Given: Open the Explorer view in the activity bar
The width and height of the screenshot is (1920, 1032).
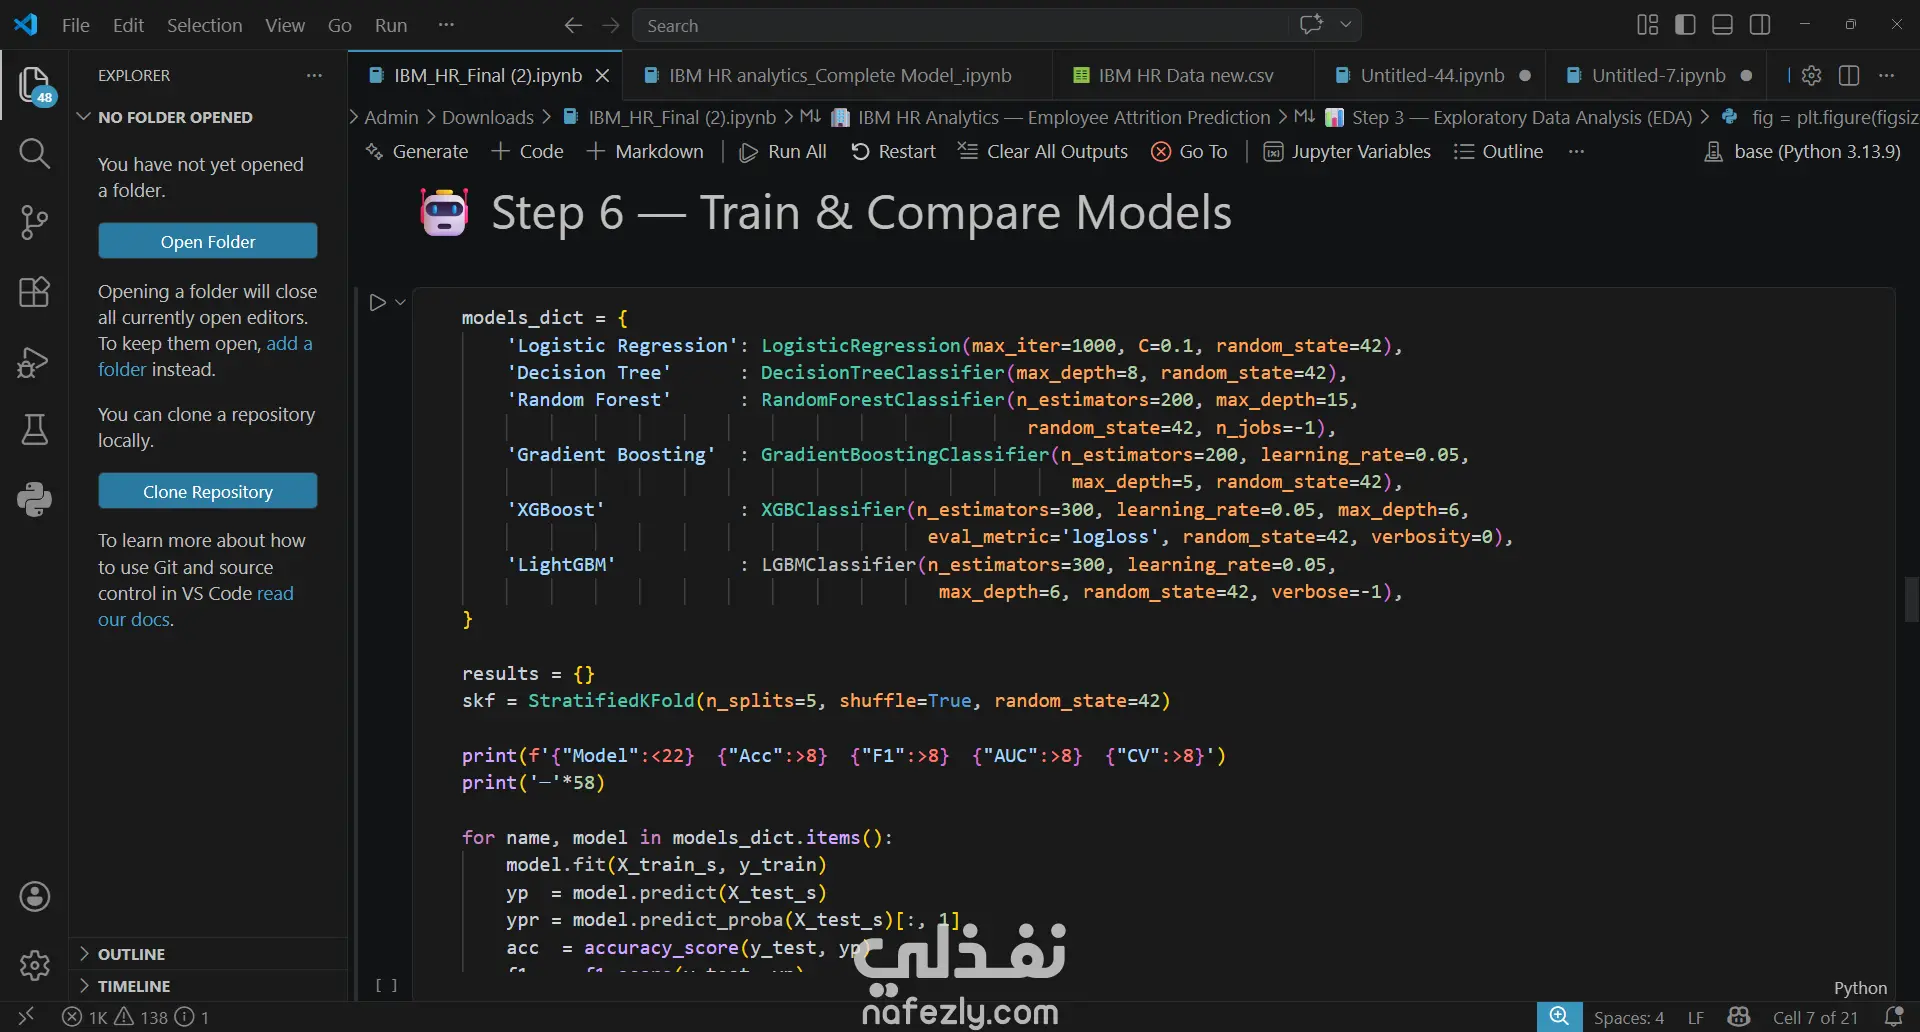Looking at the screenshot, I should click(x=35, y=85).
